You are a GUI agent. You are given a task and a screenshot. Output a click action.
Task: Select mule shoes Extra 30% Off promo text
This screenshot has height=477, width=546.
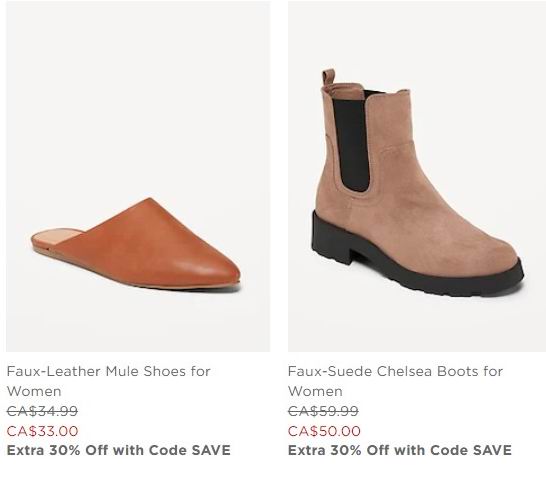[118, 450]
